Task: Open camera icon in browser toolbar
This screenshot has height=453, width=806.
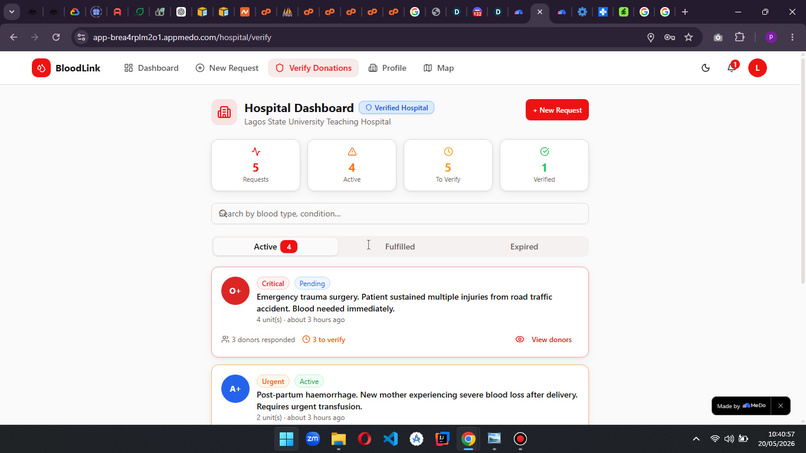Action: click(x=718, y=37)
